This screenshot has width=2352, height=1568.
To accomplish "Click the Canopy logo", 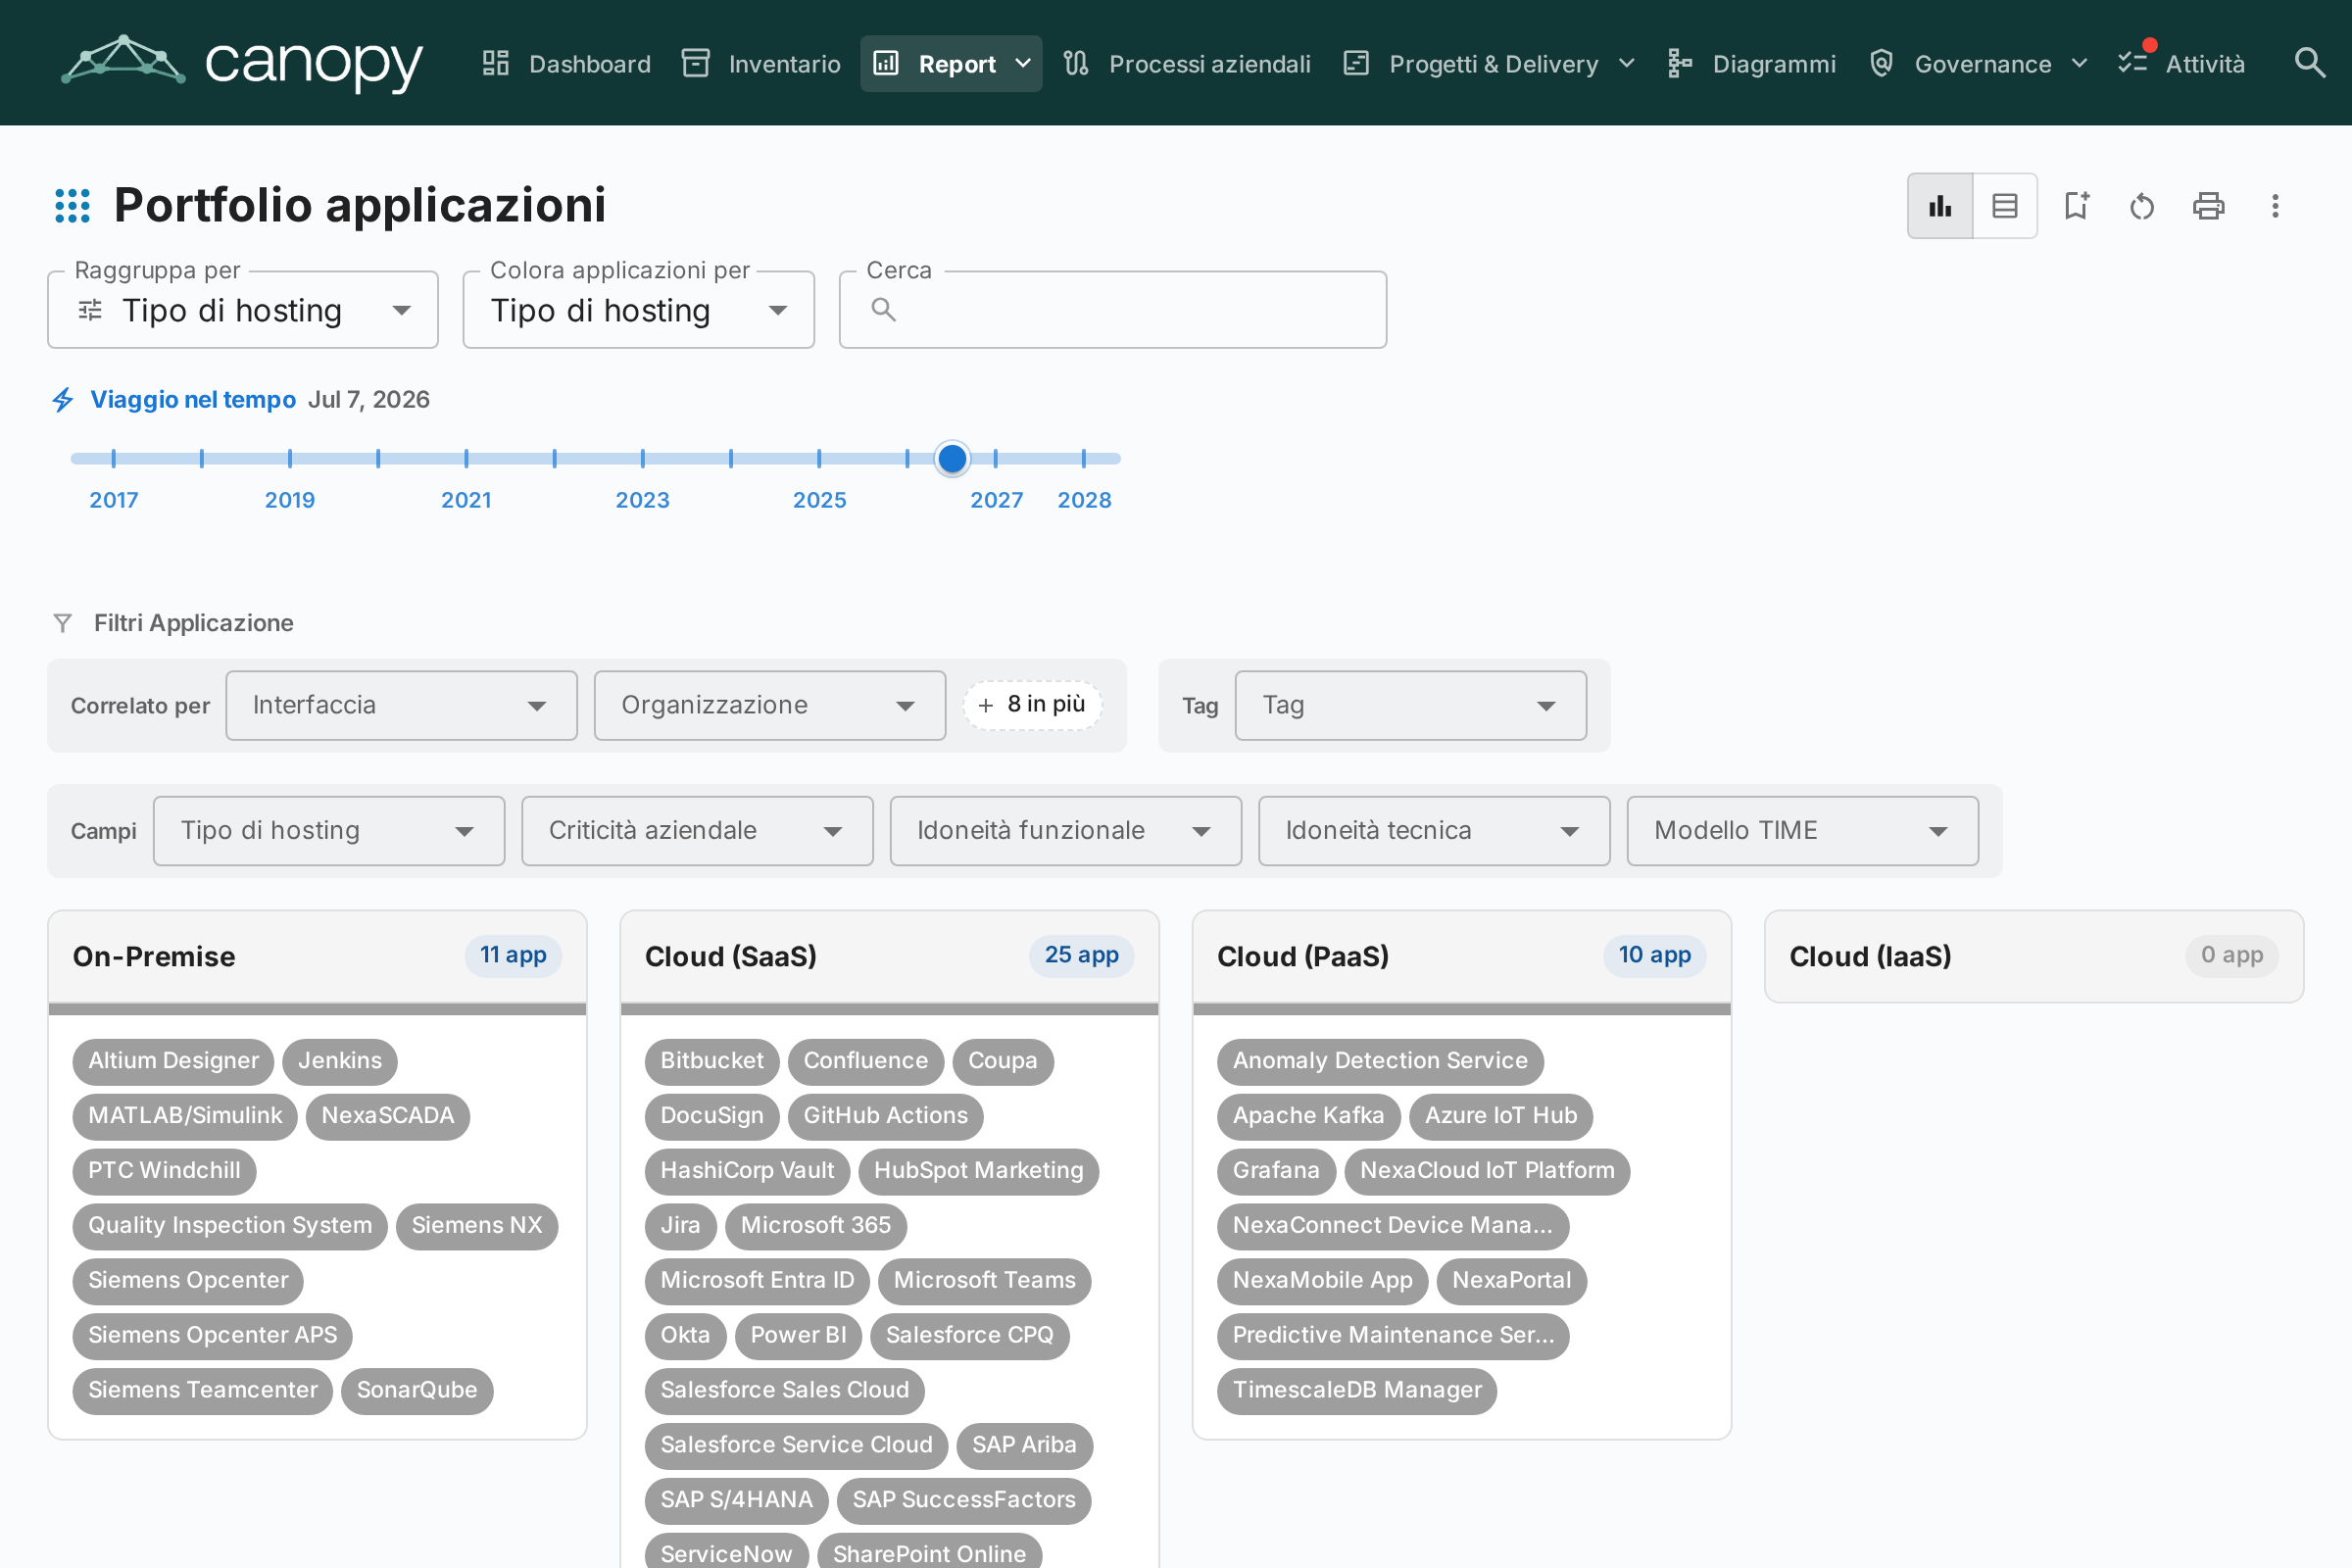I will [x=242, y=63].
